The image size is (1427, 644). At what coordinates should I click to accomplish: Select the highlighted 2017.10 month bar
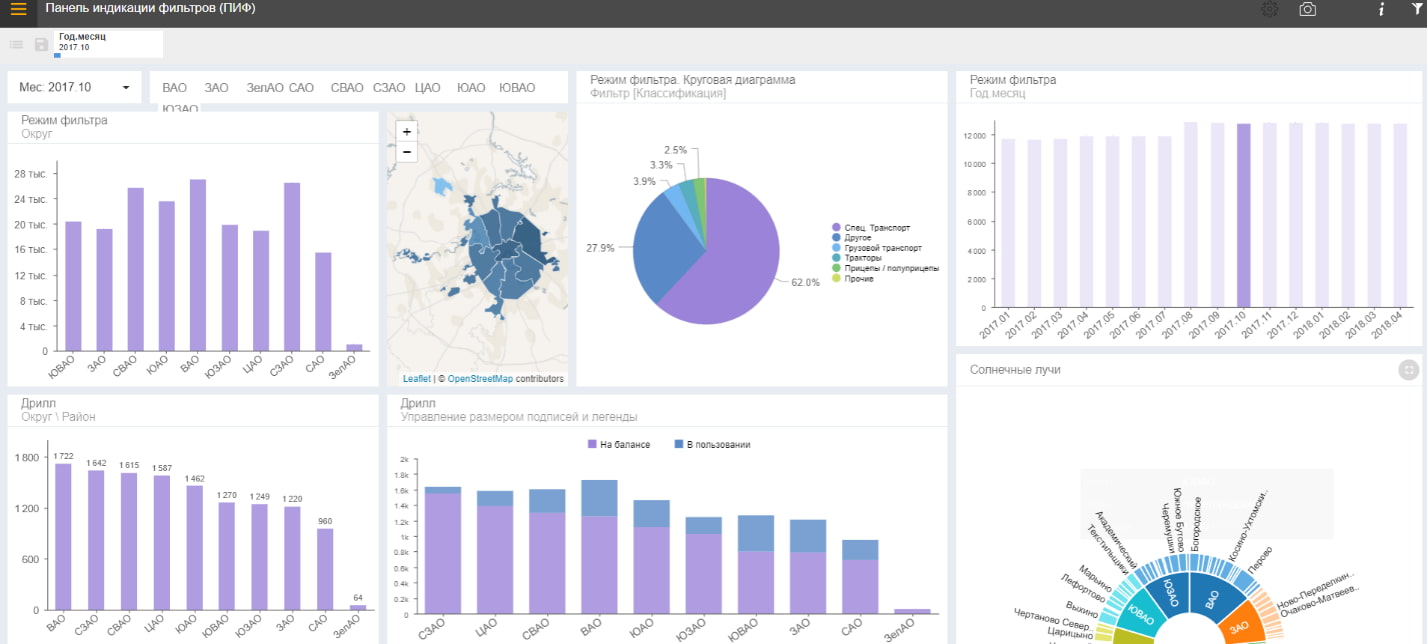tap(1243, 215)
